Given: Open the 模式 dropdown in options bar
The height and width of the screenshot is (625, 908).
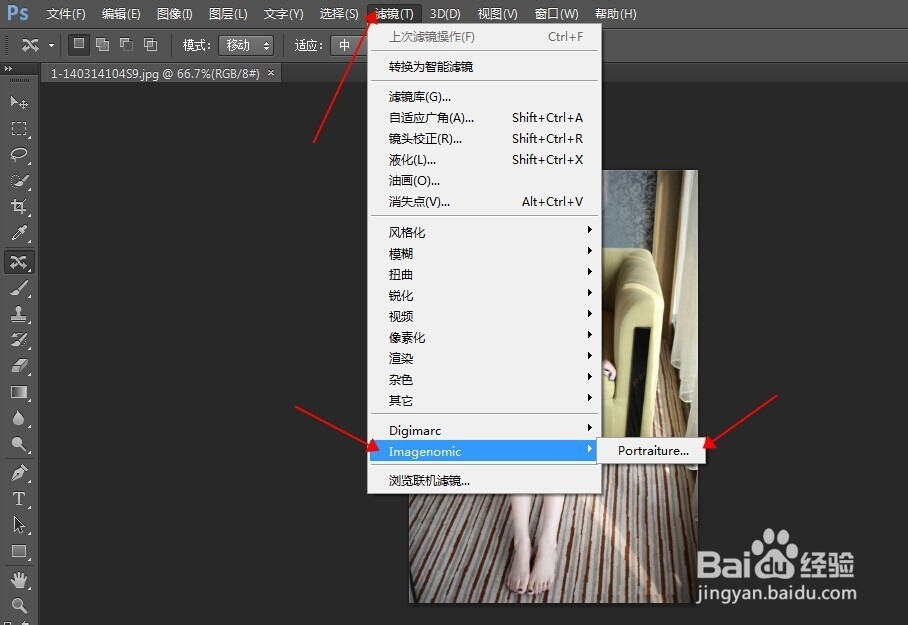Looking at the screenshot, I should point(246,44).
